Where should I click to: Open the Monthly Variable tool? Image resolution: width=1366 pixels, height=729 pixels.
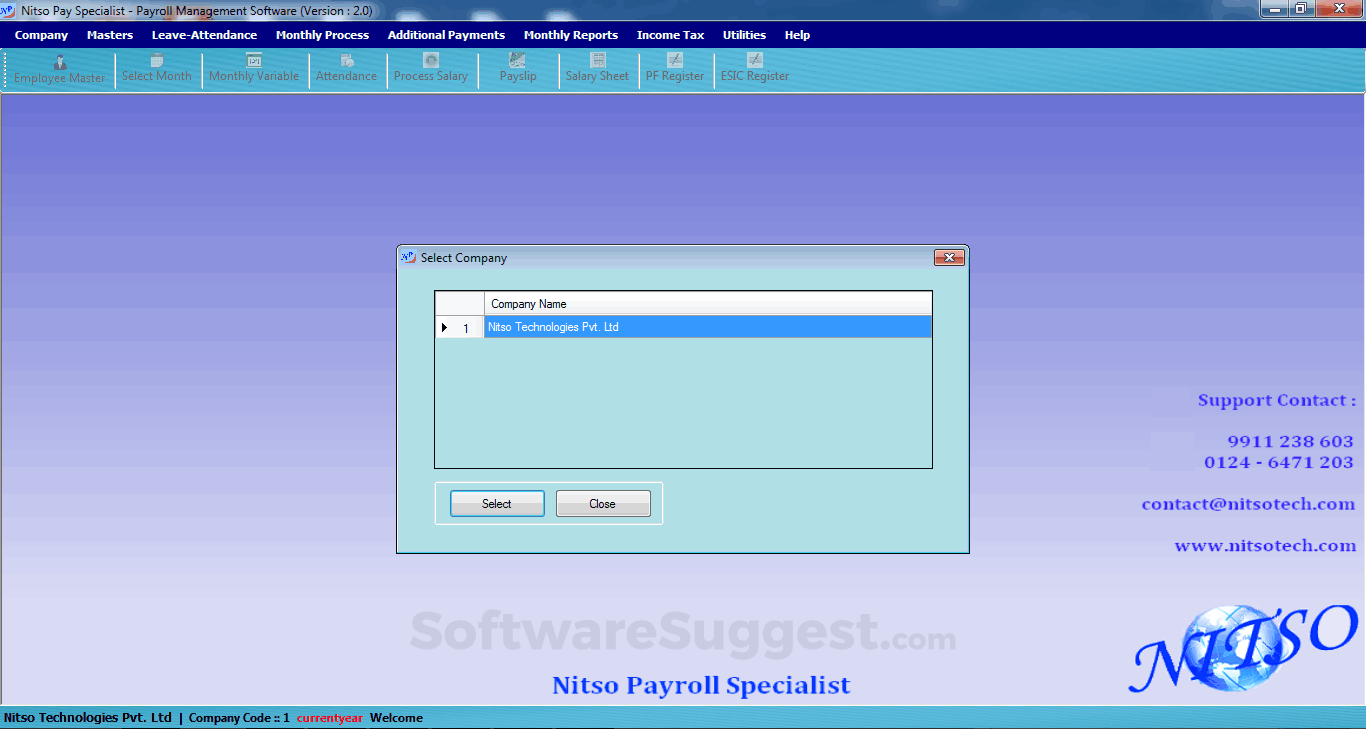pyautogui.click(x=255, y=68)
